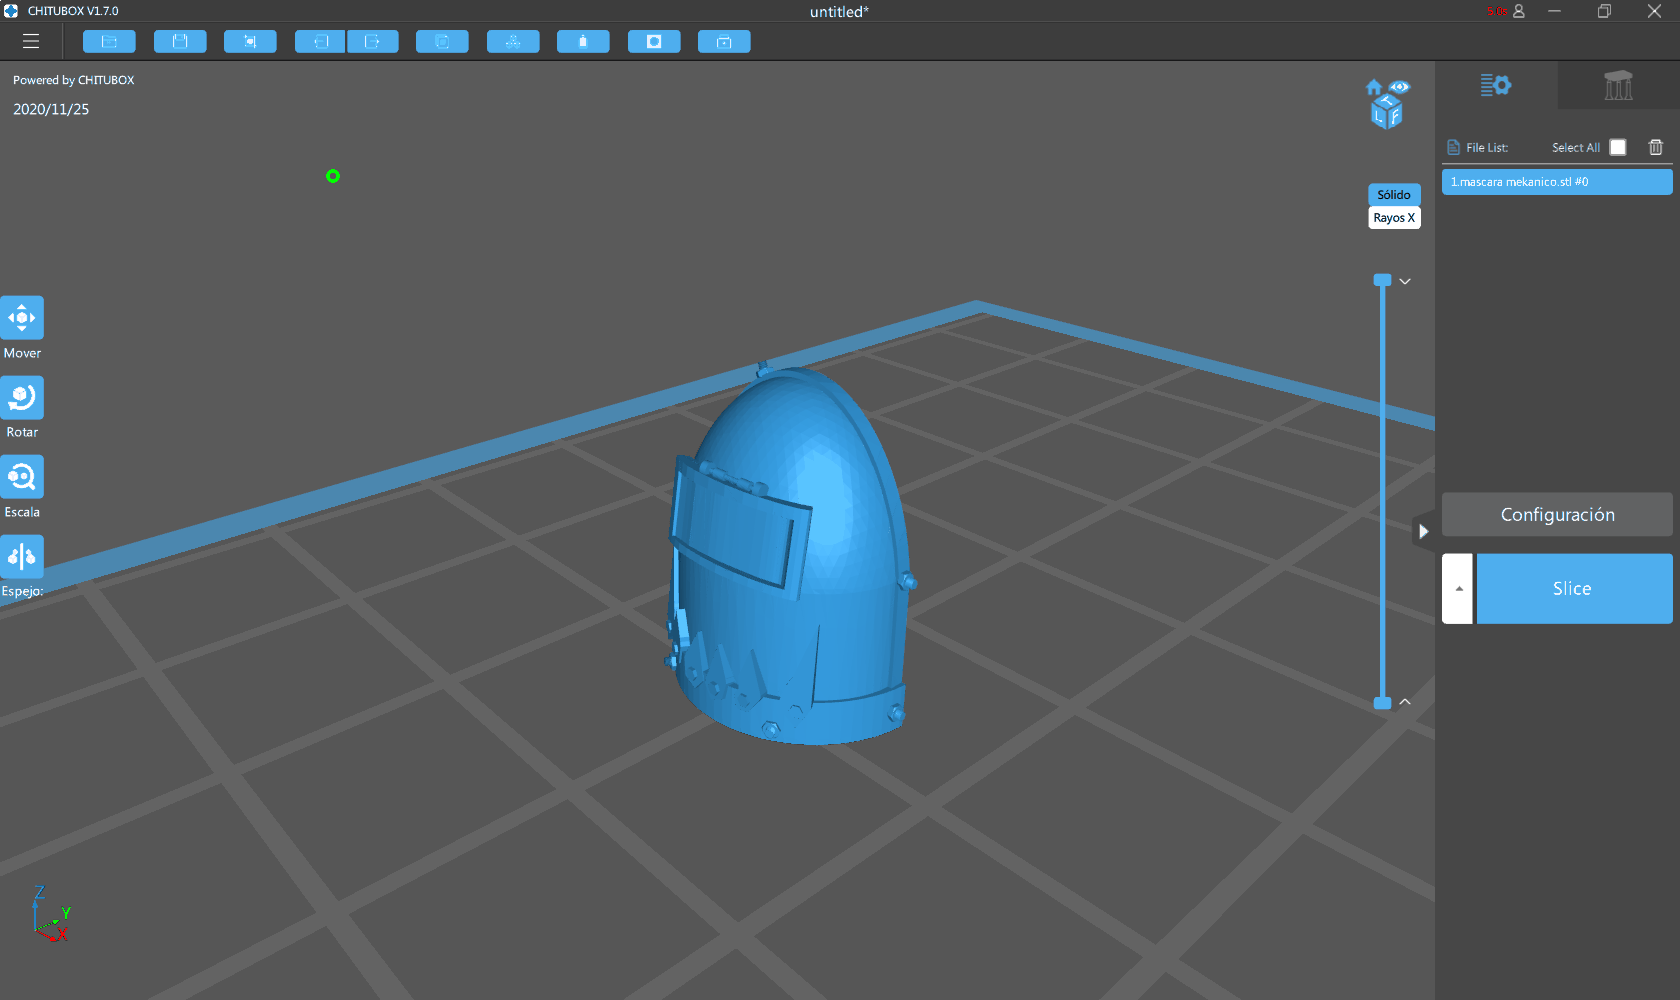Open Configuración settings

point(1557,515)
